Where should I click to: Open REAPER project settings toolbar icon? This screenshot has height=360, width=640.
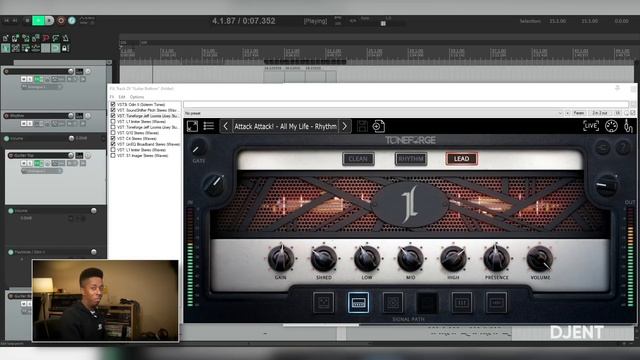pos(36,38)
